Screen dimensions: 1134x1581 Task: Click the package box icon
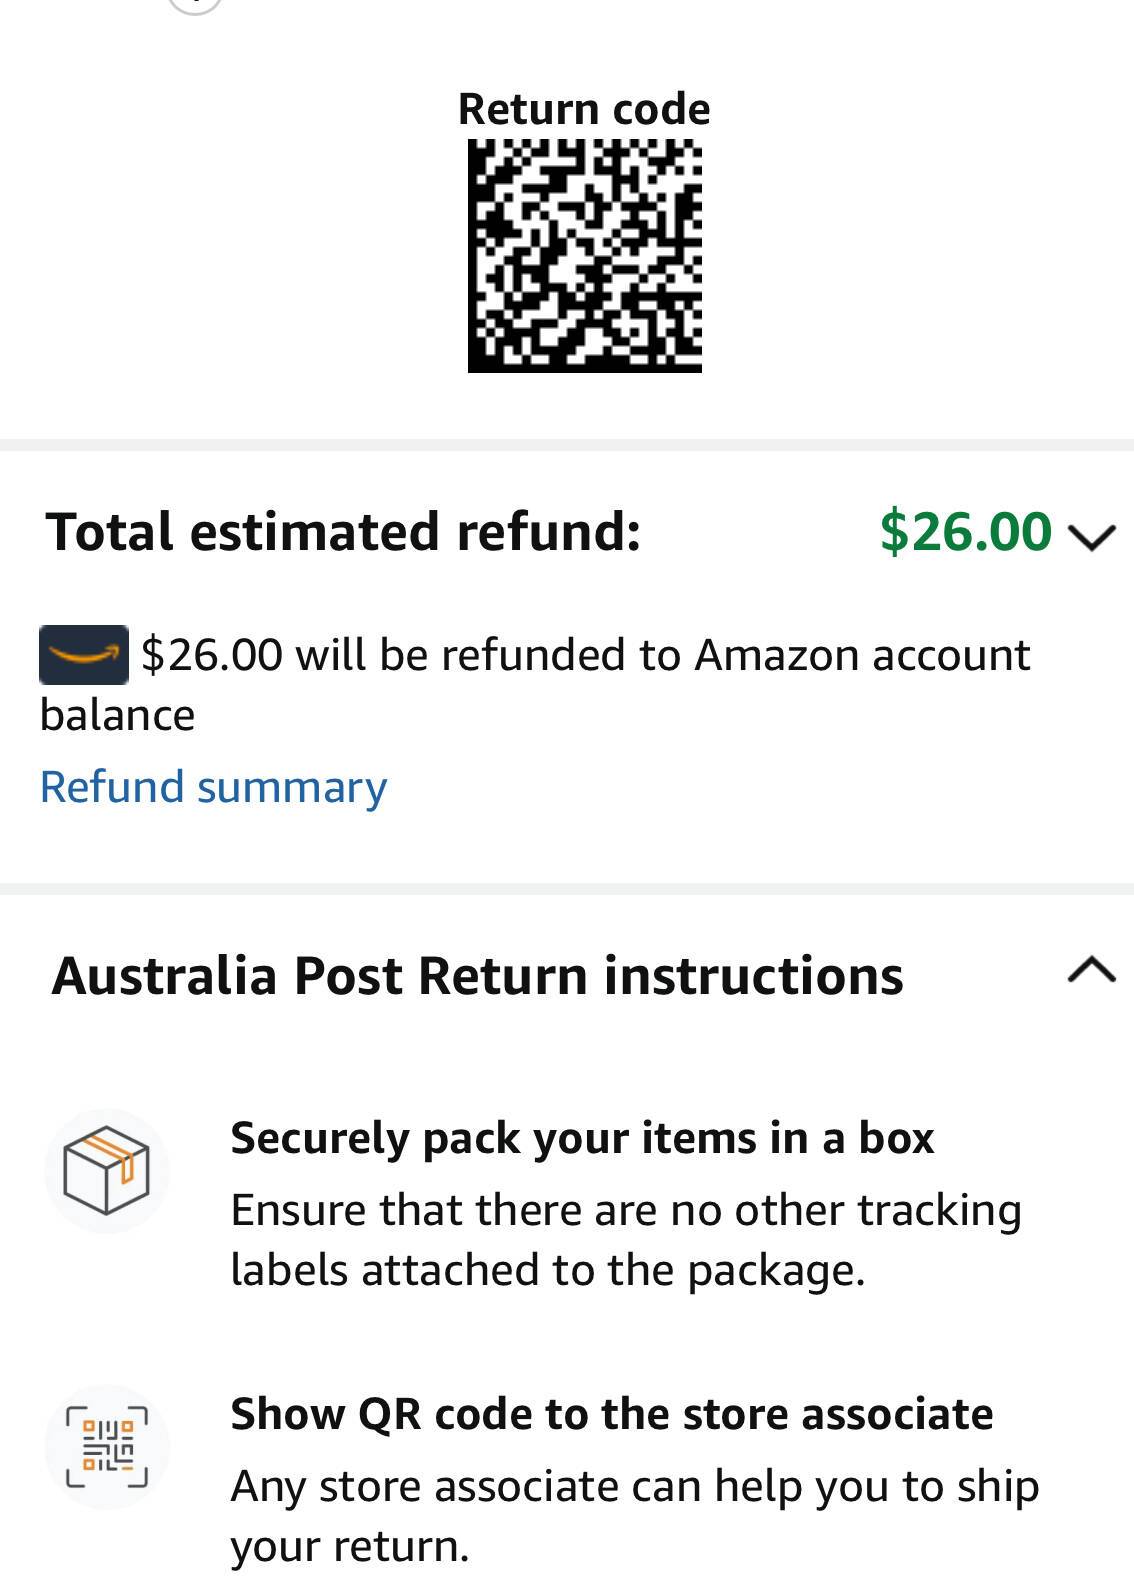click(x=106, y=1170)
